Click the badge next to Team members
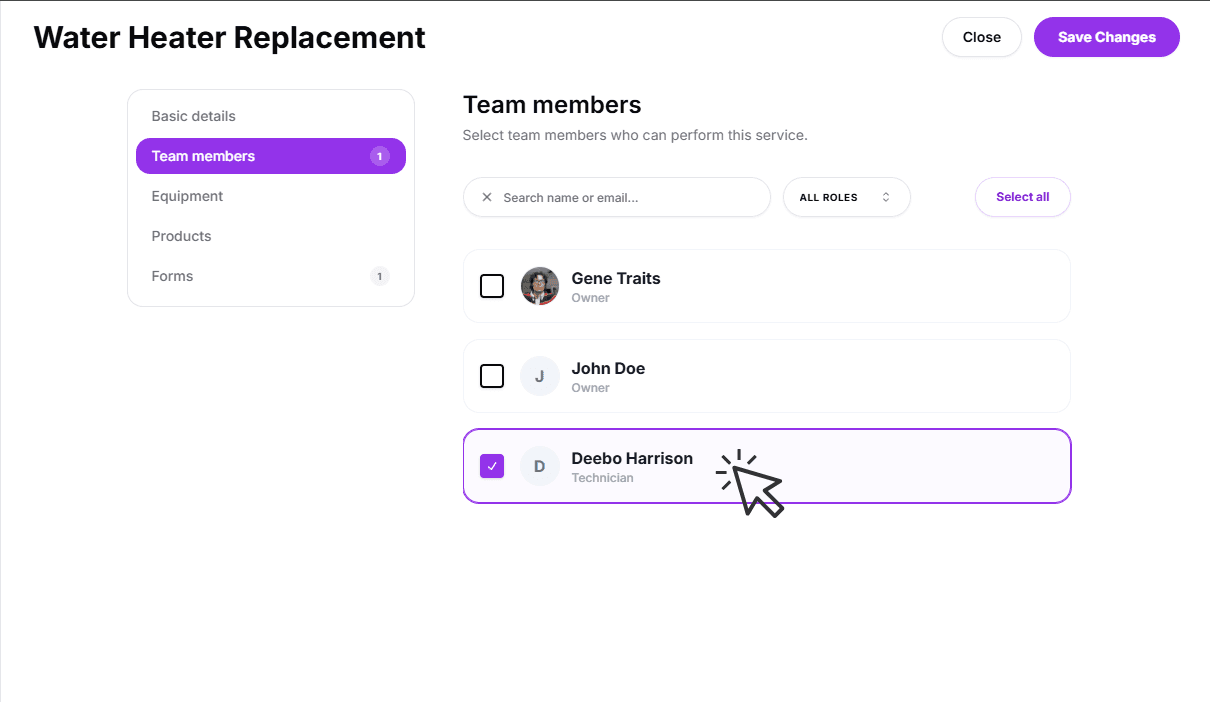This screenshot has width=1210, height=702. click(380, 156)
